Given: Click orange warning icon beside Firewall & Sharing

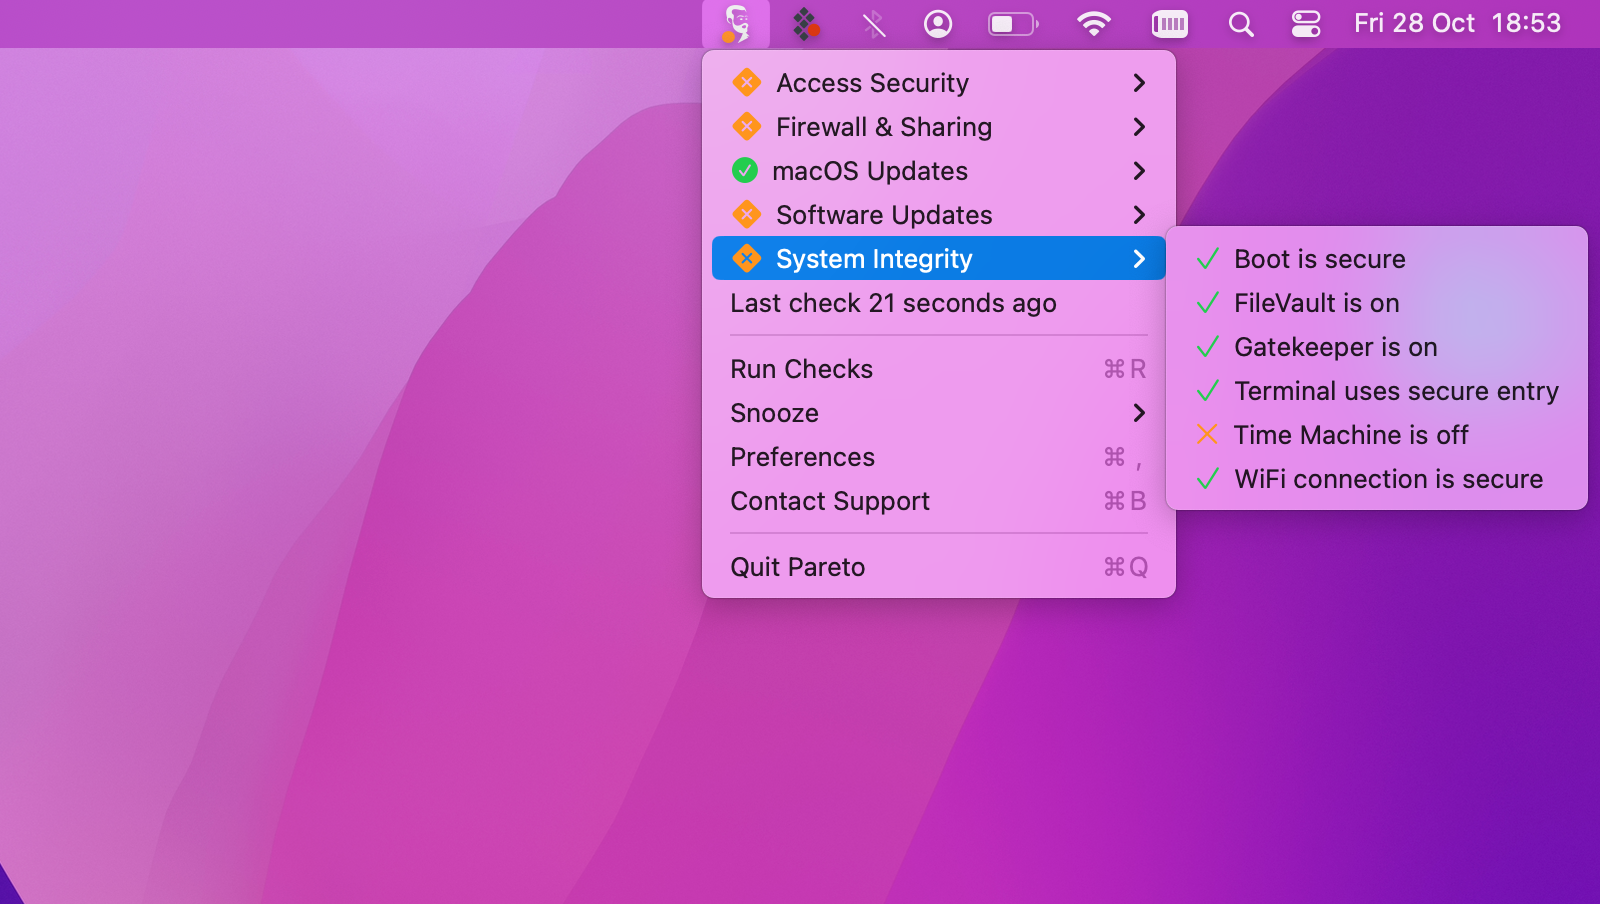Looking at the screenshot, I should (x=746, y=126).
